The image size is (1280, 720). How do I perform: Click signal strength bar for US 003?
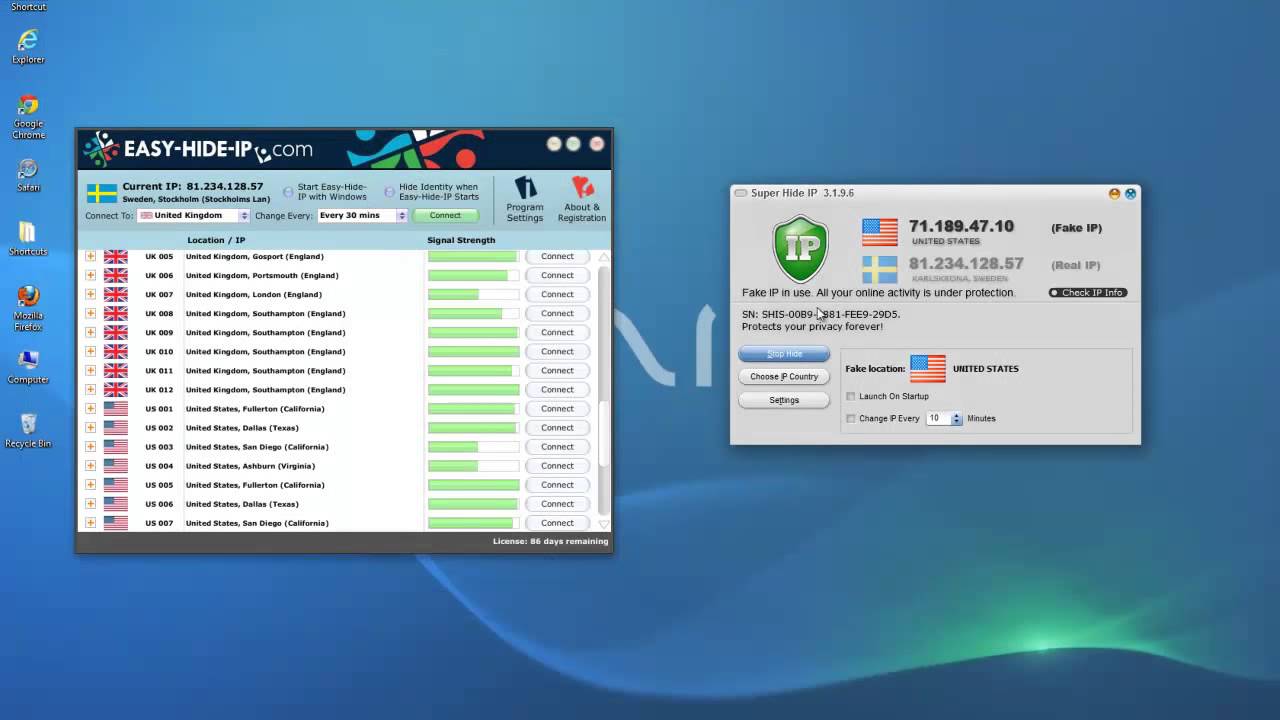pos(473,446)
